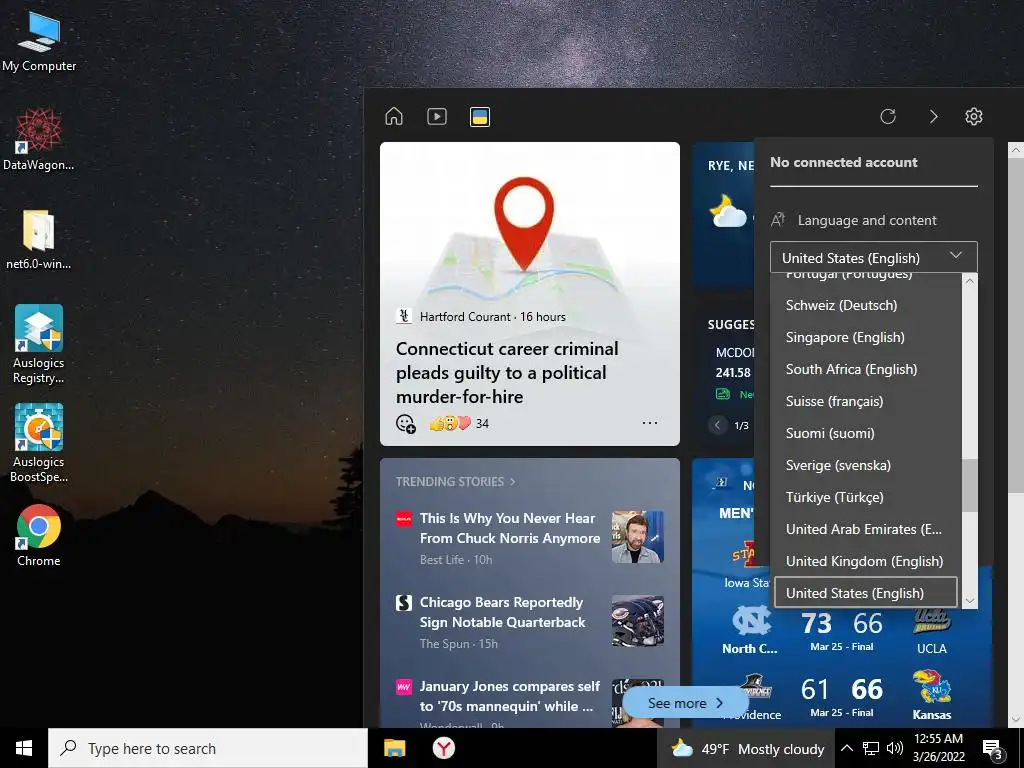1024x768 pixels.
Task: Expand Trending Stories section chevron
Action: pos(513,482)
